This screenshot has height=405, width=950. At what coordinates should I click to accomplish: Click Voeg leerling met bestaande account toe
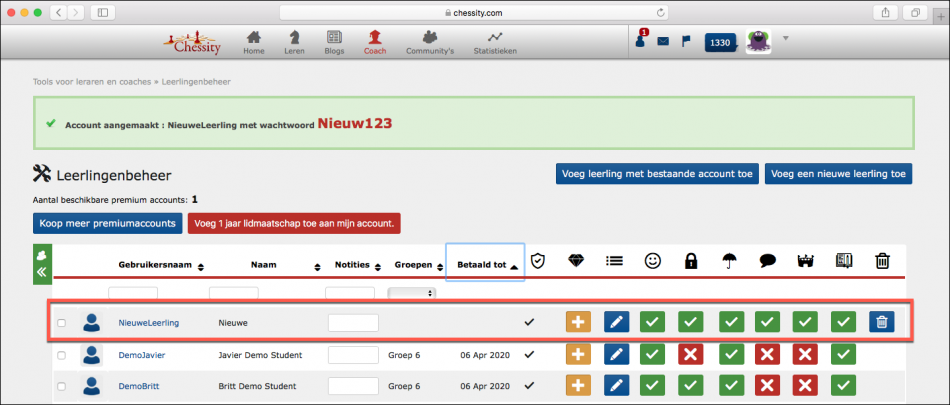point(657,173)
